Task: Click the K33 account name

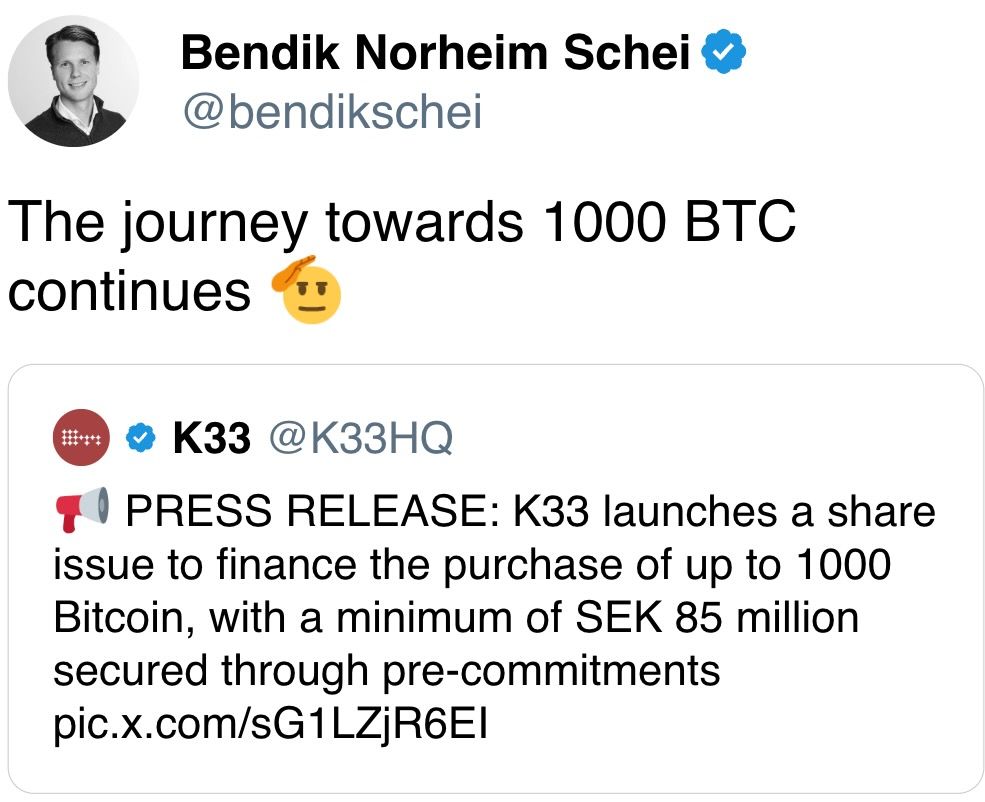Action: pos(211,437)
